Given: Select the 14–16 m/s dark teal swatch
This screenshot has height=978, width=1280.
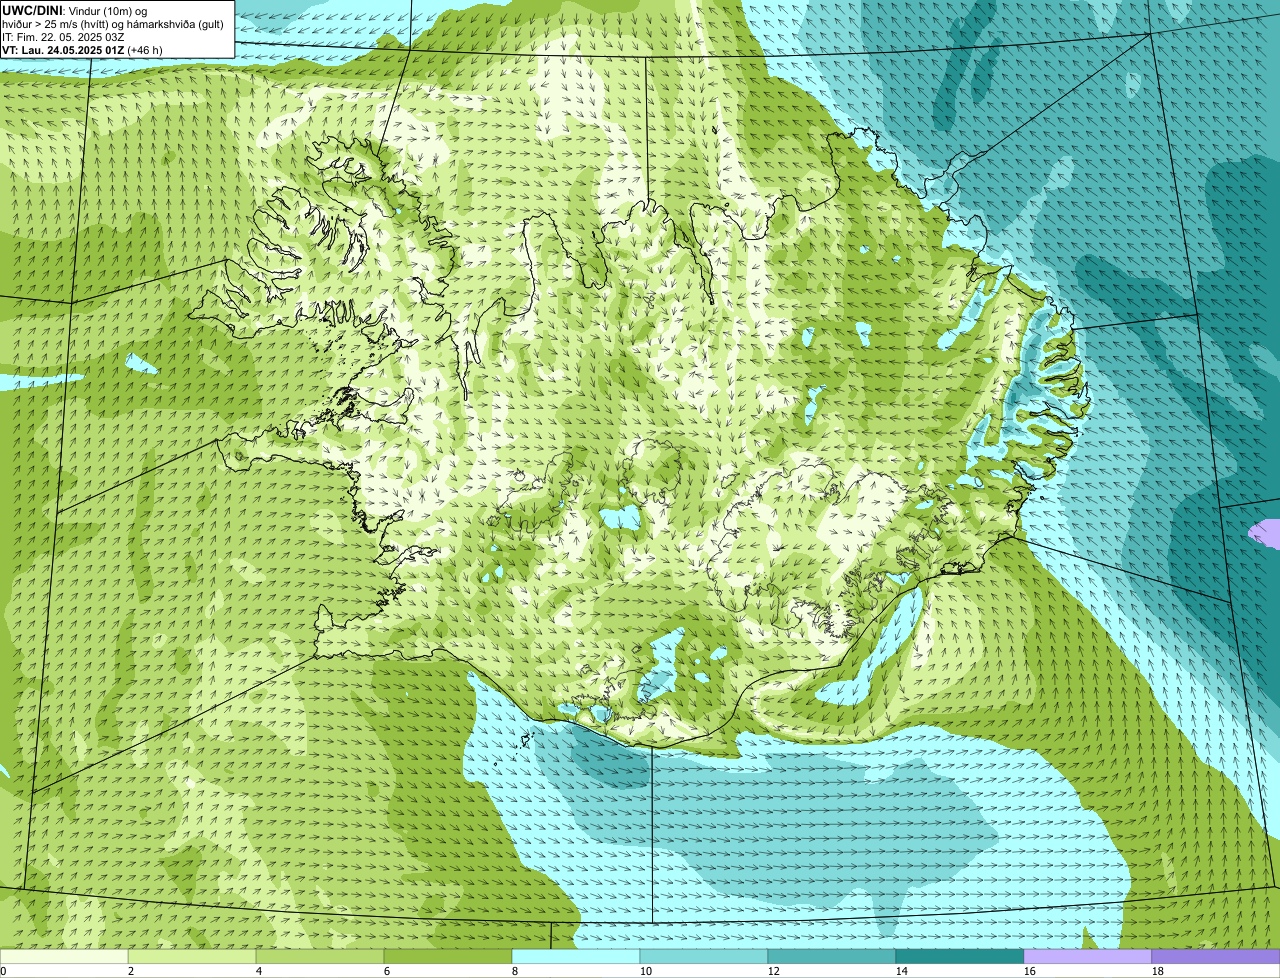Looking at the screenshot, I should click(960, 957).
